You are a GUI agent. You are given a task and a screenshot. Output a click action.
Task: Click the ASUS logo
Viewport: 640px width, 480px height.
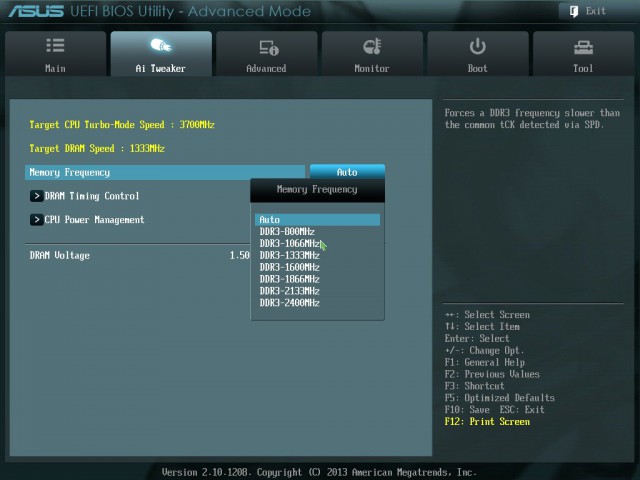coord(36,11)
